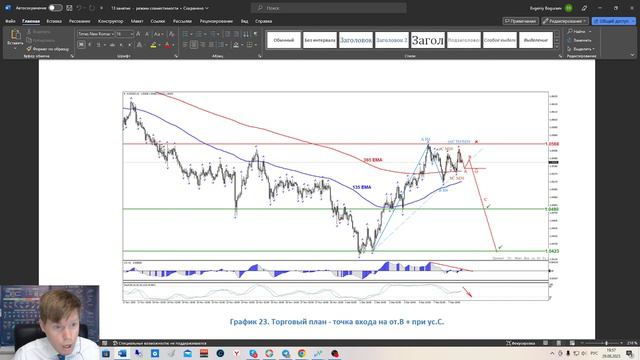Select the Заголовок 2 style
The height and width of the screenshot is (360, 640).
click(392, 40)
